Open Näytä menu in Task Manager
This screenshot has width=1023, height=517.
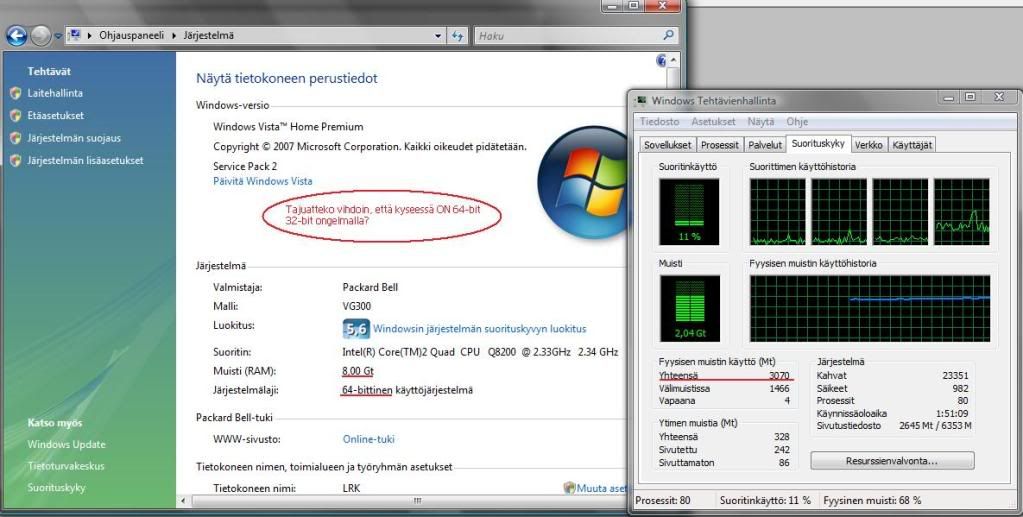click(x=761, y=122)
